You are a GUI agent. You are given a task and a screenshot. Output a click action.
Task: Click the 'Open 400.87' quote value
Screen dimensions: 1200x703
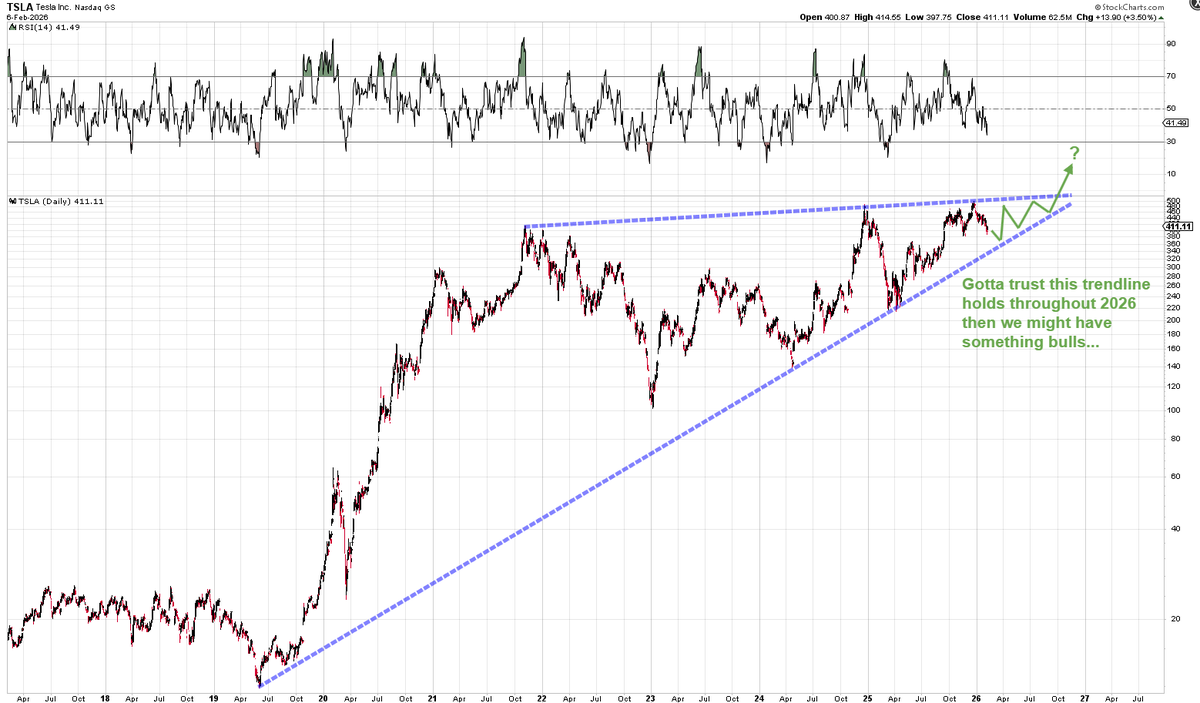(x=825, y=19)
